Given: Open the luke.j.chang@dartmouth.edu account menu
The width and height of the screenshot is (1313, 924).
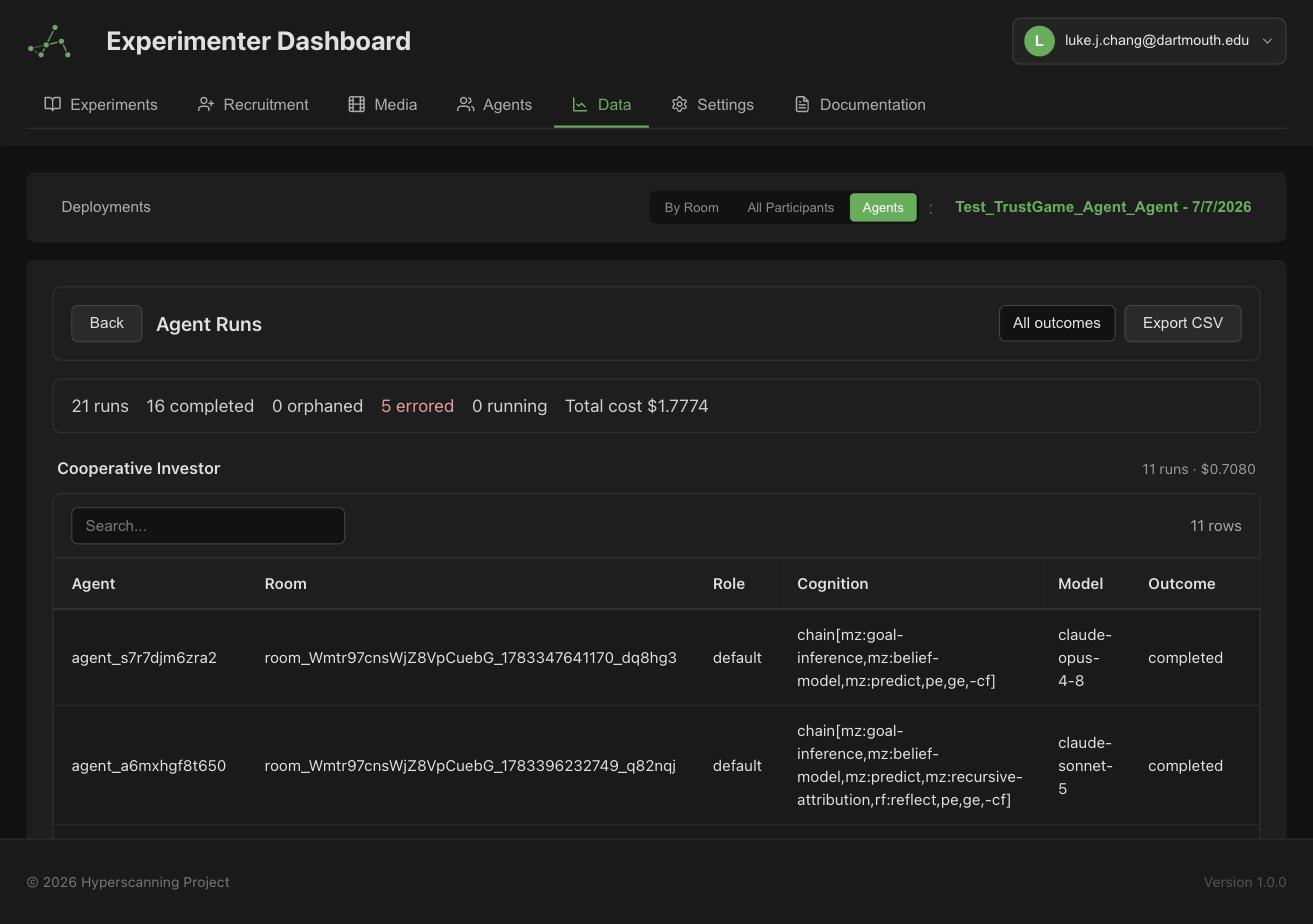Looking at the screenshot, I should click(1149, 41).
